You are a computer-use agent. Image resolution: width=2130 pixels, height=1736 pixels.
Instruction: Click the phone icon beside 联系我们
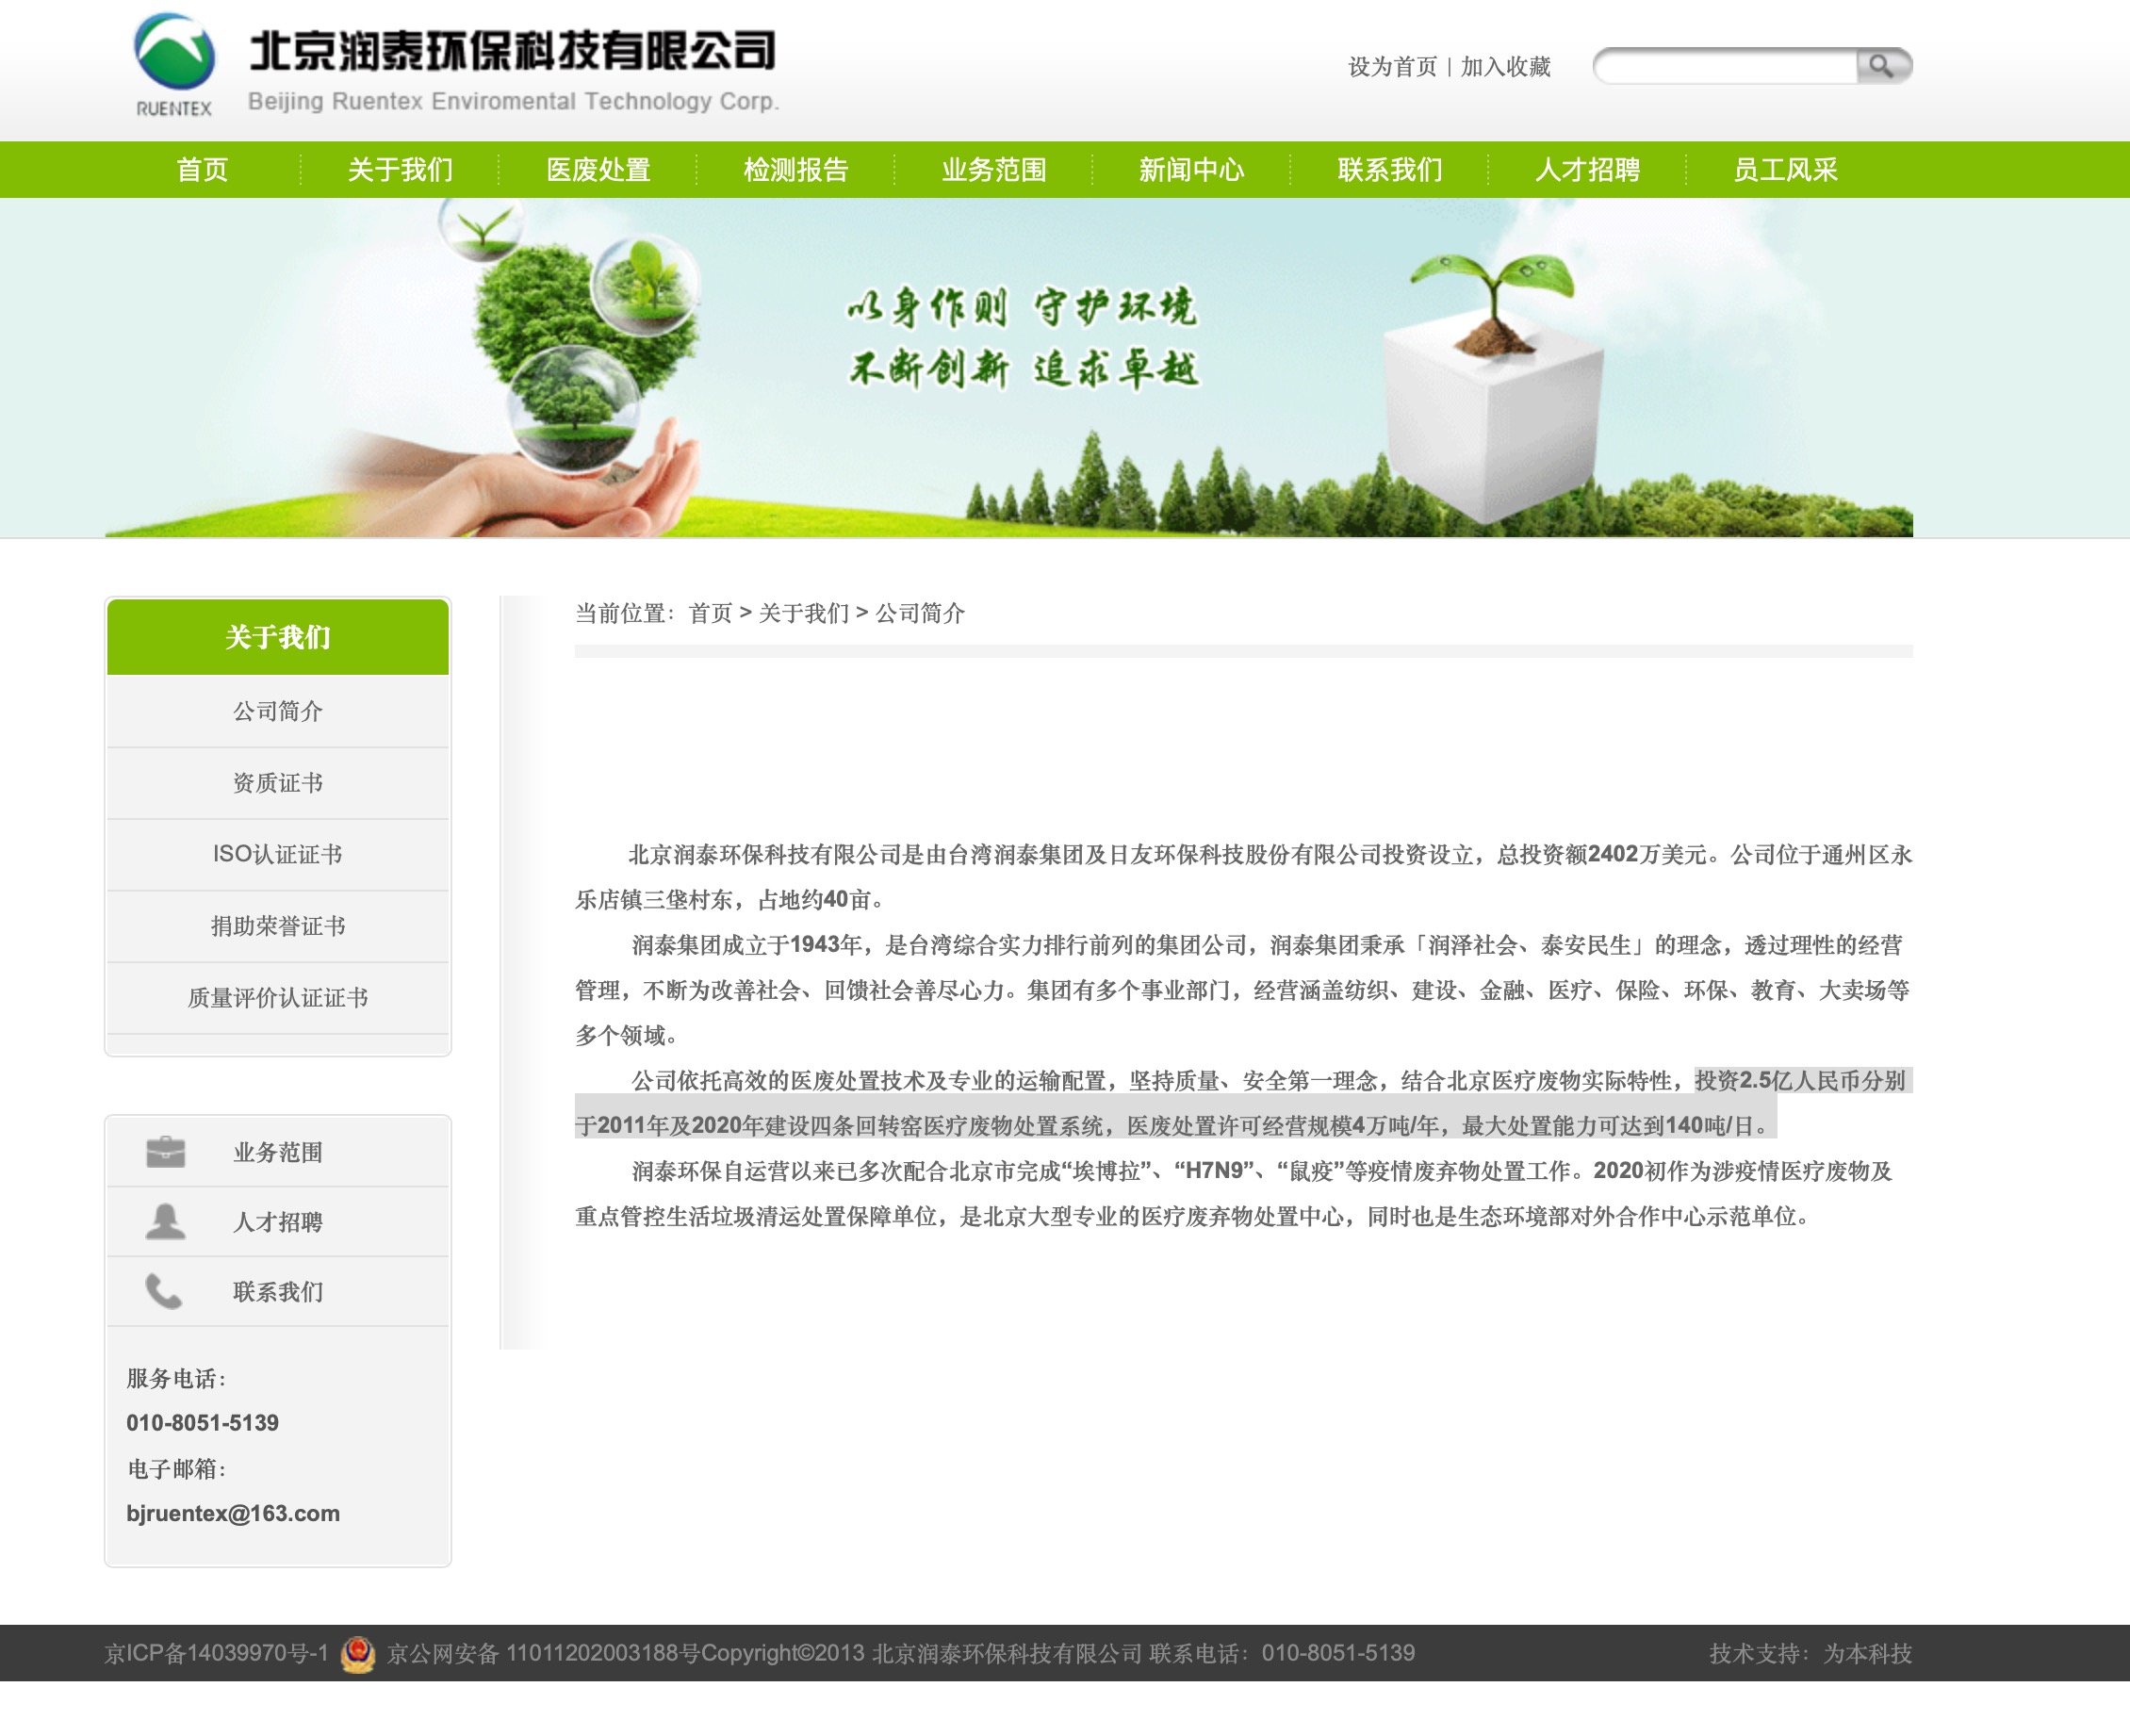(x=165, y=1292)
